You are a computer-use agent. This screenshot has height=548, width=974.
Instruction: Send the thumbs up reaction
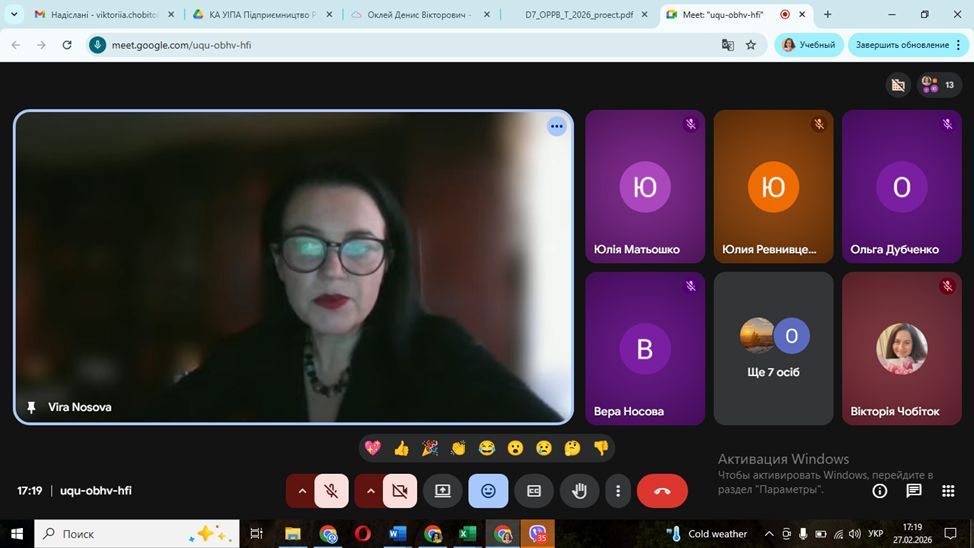(401, 448)
